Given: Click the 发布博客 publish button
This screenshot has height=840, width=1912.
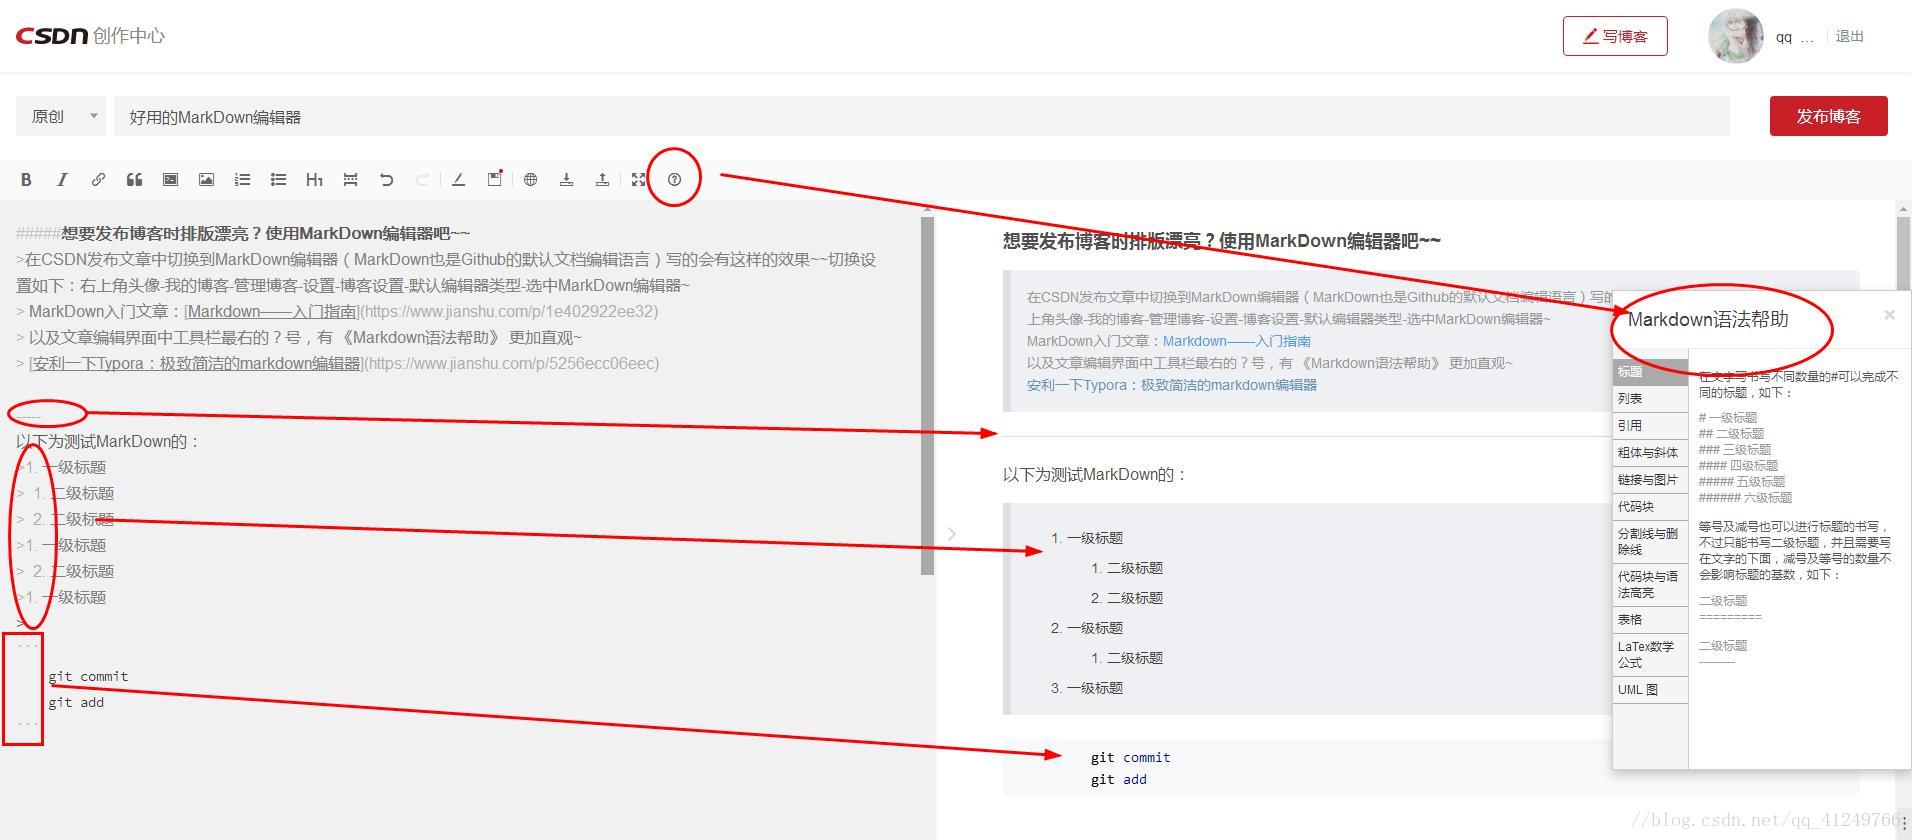Looking at the screenshot, I should 1828,116.
